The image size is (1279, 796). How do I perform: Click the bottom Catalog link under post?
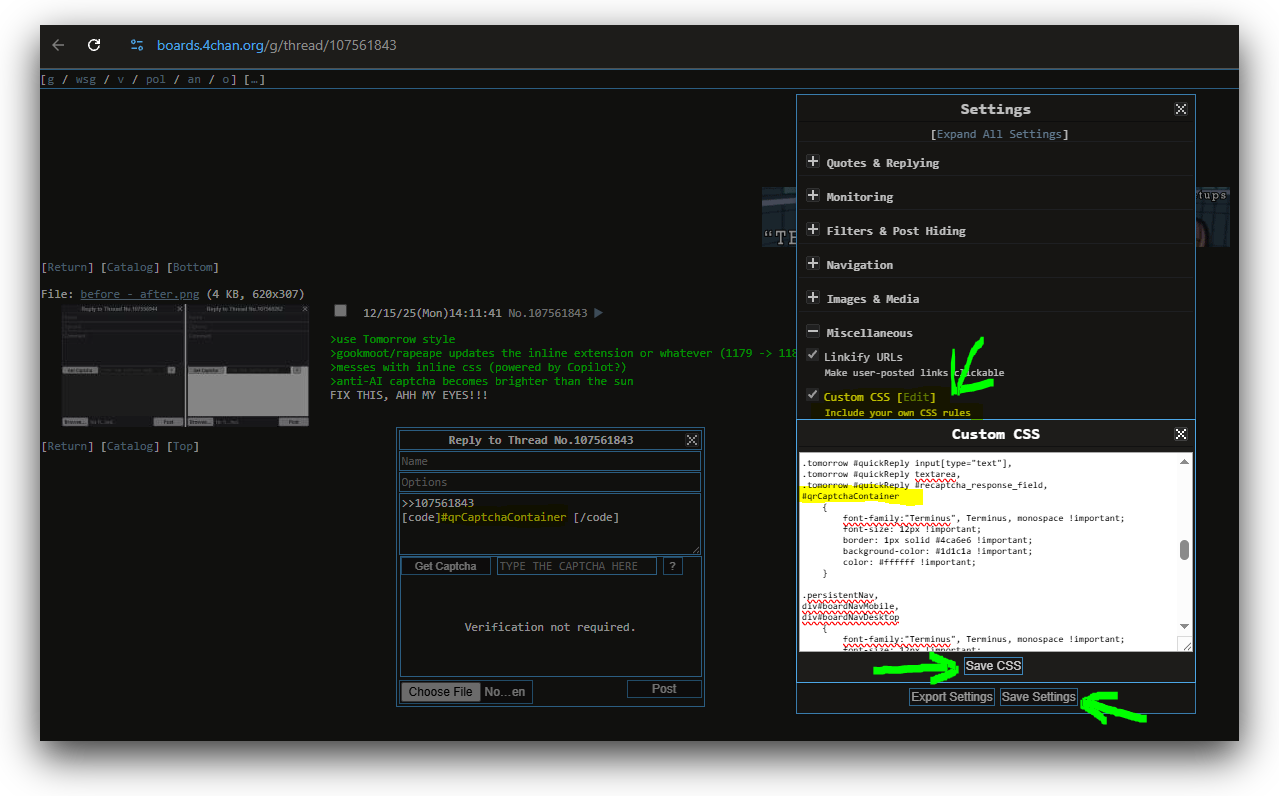pos(131,446)
